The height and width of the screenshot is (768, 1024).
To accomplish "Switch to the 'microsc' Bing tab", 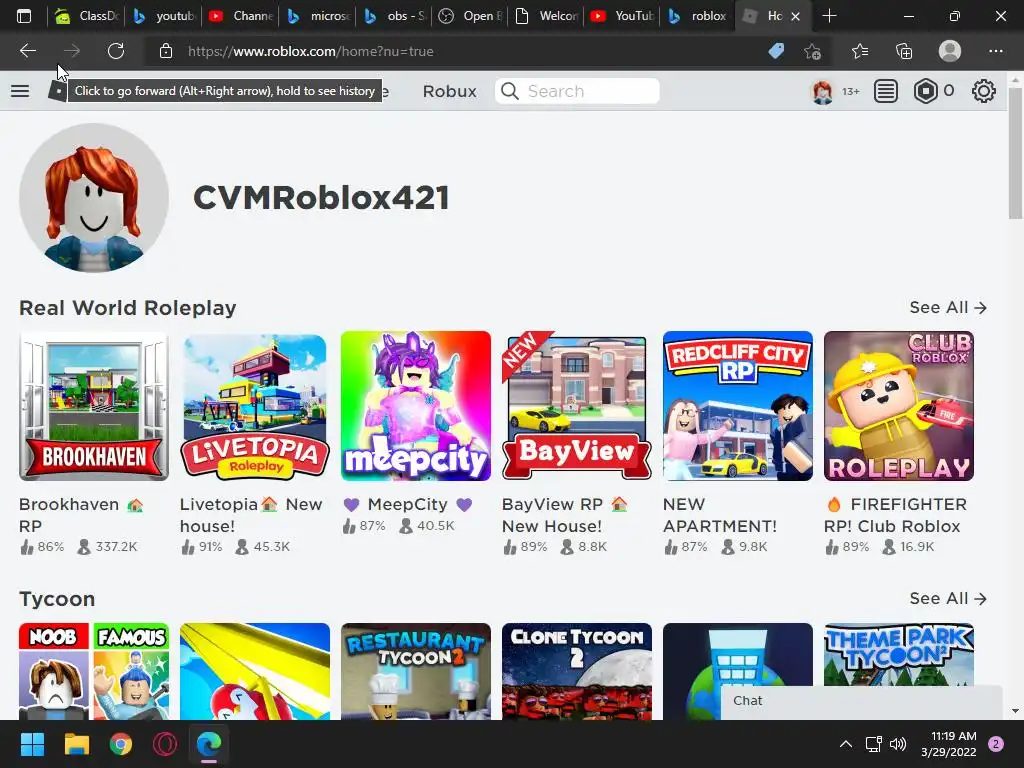I will pos(318,16).
